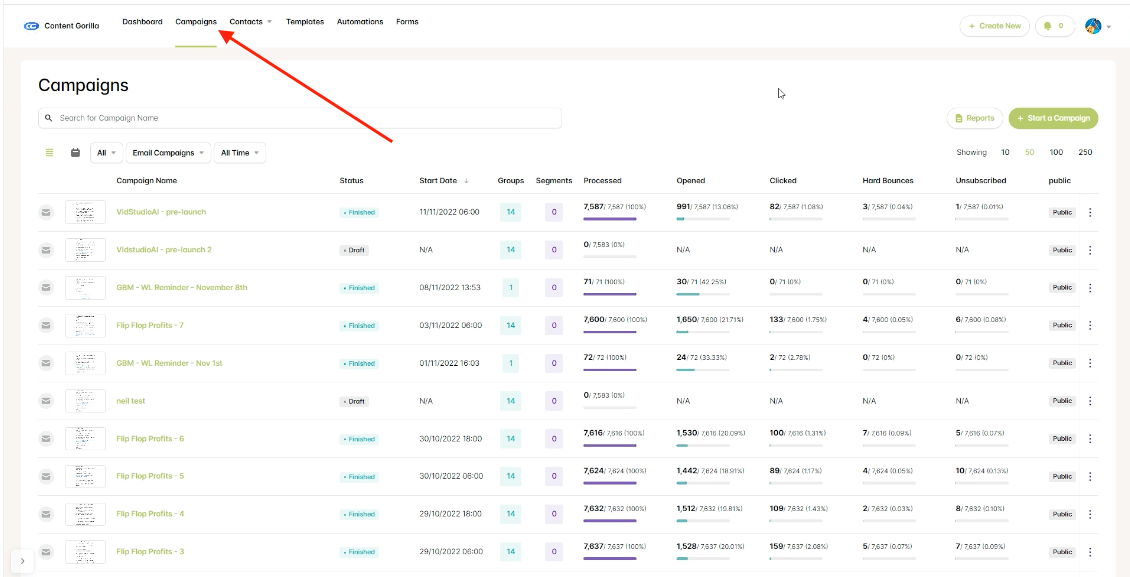Viewport: 1130px width, 577px height.
Task: Open three-dot menu for VidStudioAI - pre-launch
Action: (1090, 212)
